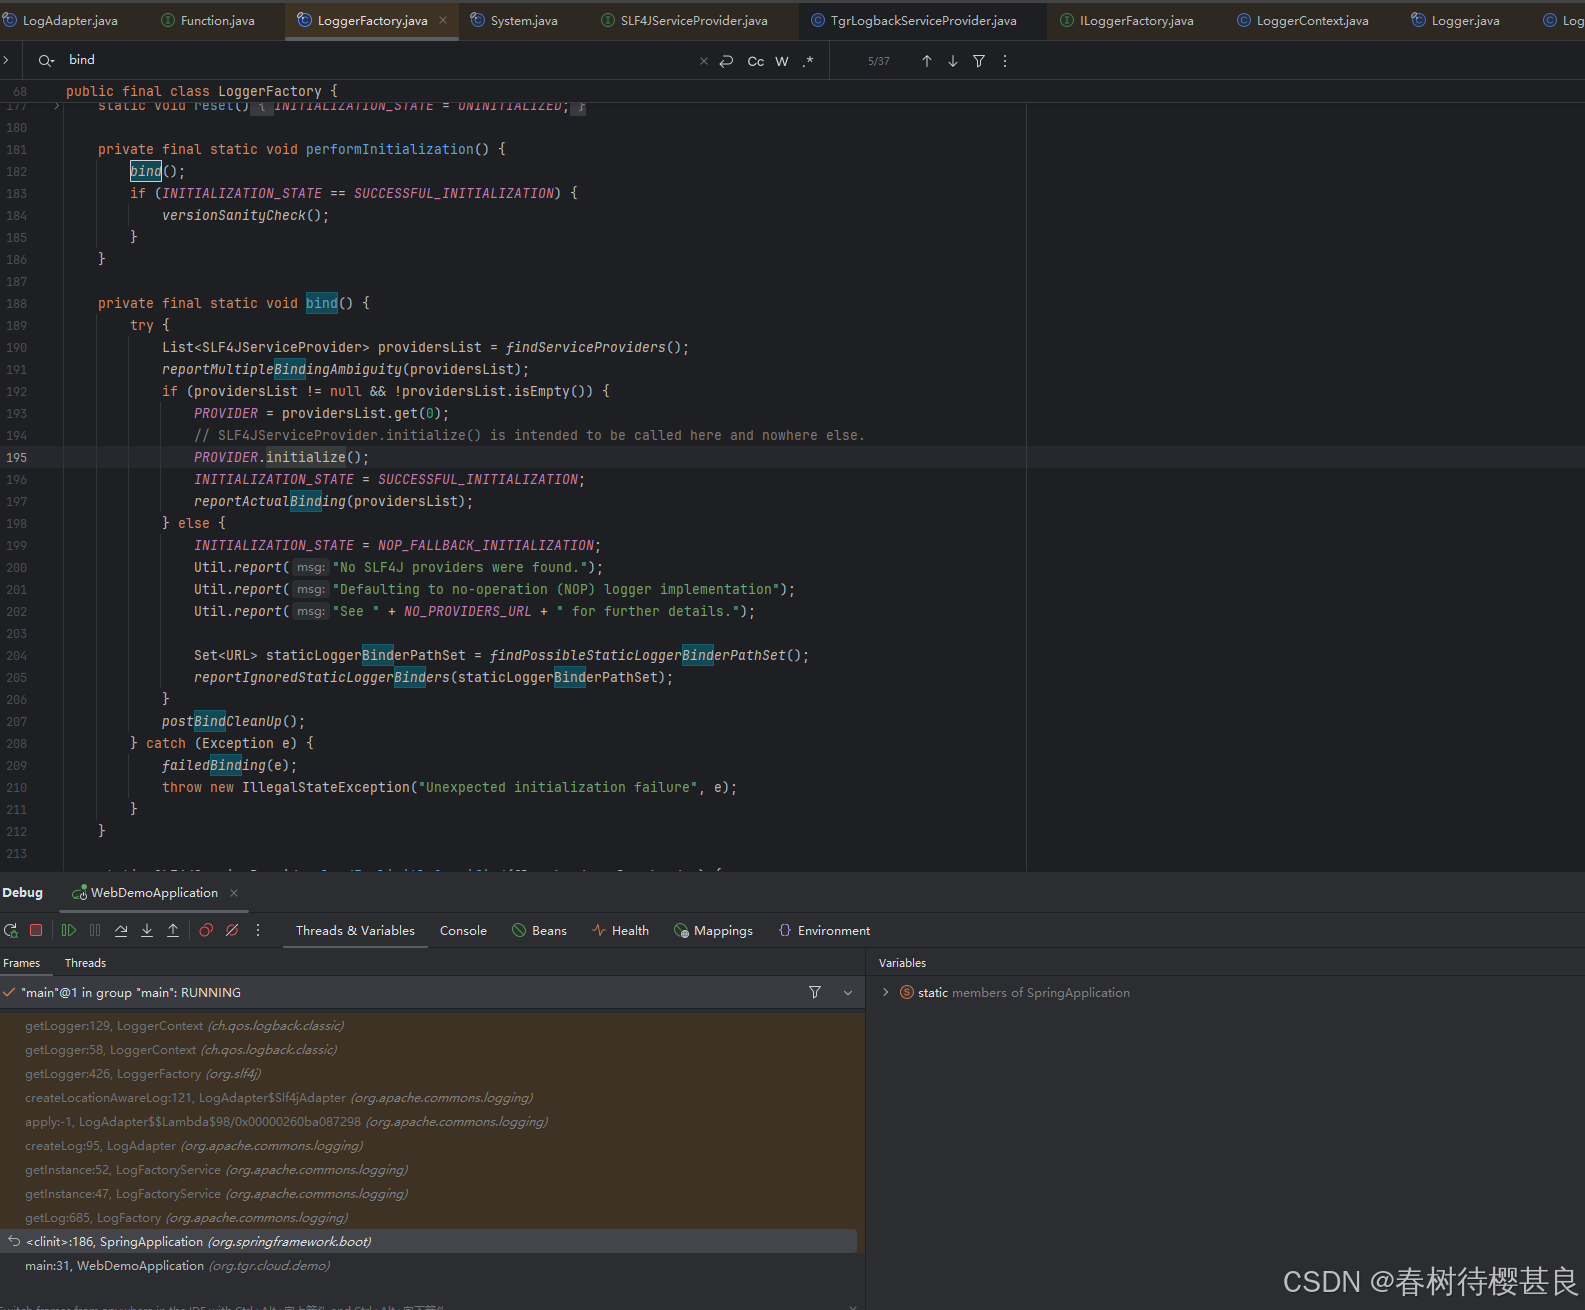Image resolution: width=1585 pixels, height=1310 pixels.
Task: Filter search results in the find bar
Action: pos(979,61)
